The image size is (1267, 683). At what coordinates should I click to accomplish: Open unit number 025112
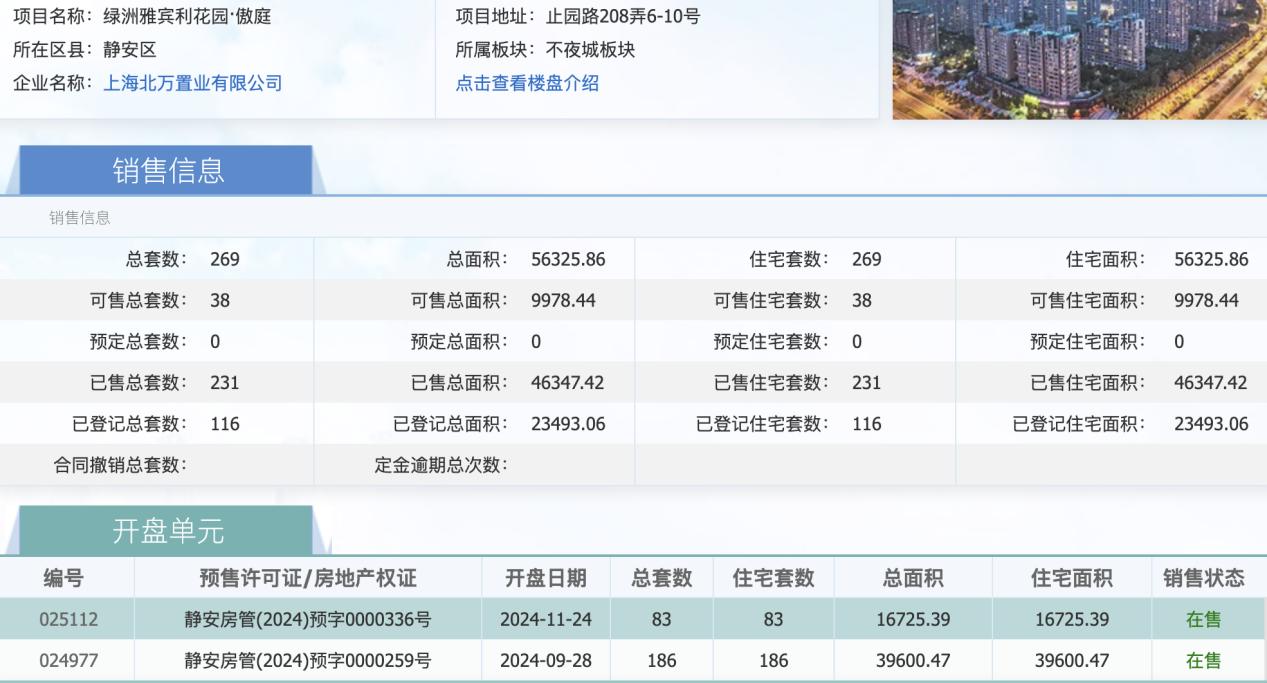(x=68, y=619)
